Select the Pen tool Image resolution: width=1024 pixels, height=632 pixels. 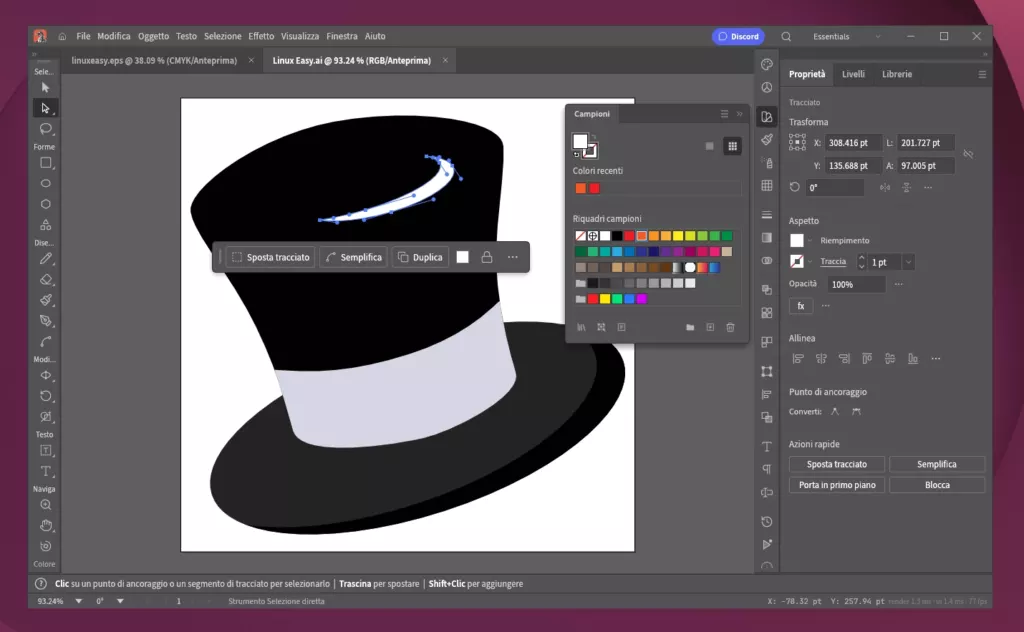45,321
